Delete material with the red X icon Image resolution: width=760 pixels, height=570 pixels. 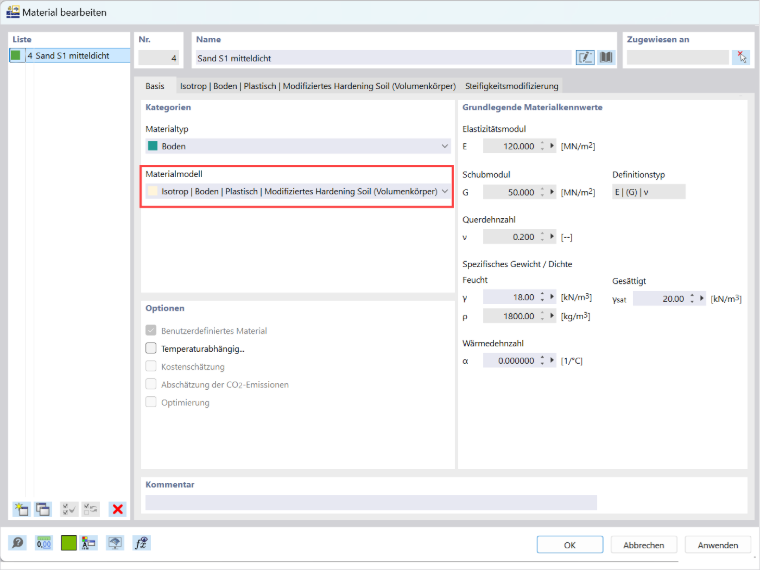[117, 509]
